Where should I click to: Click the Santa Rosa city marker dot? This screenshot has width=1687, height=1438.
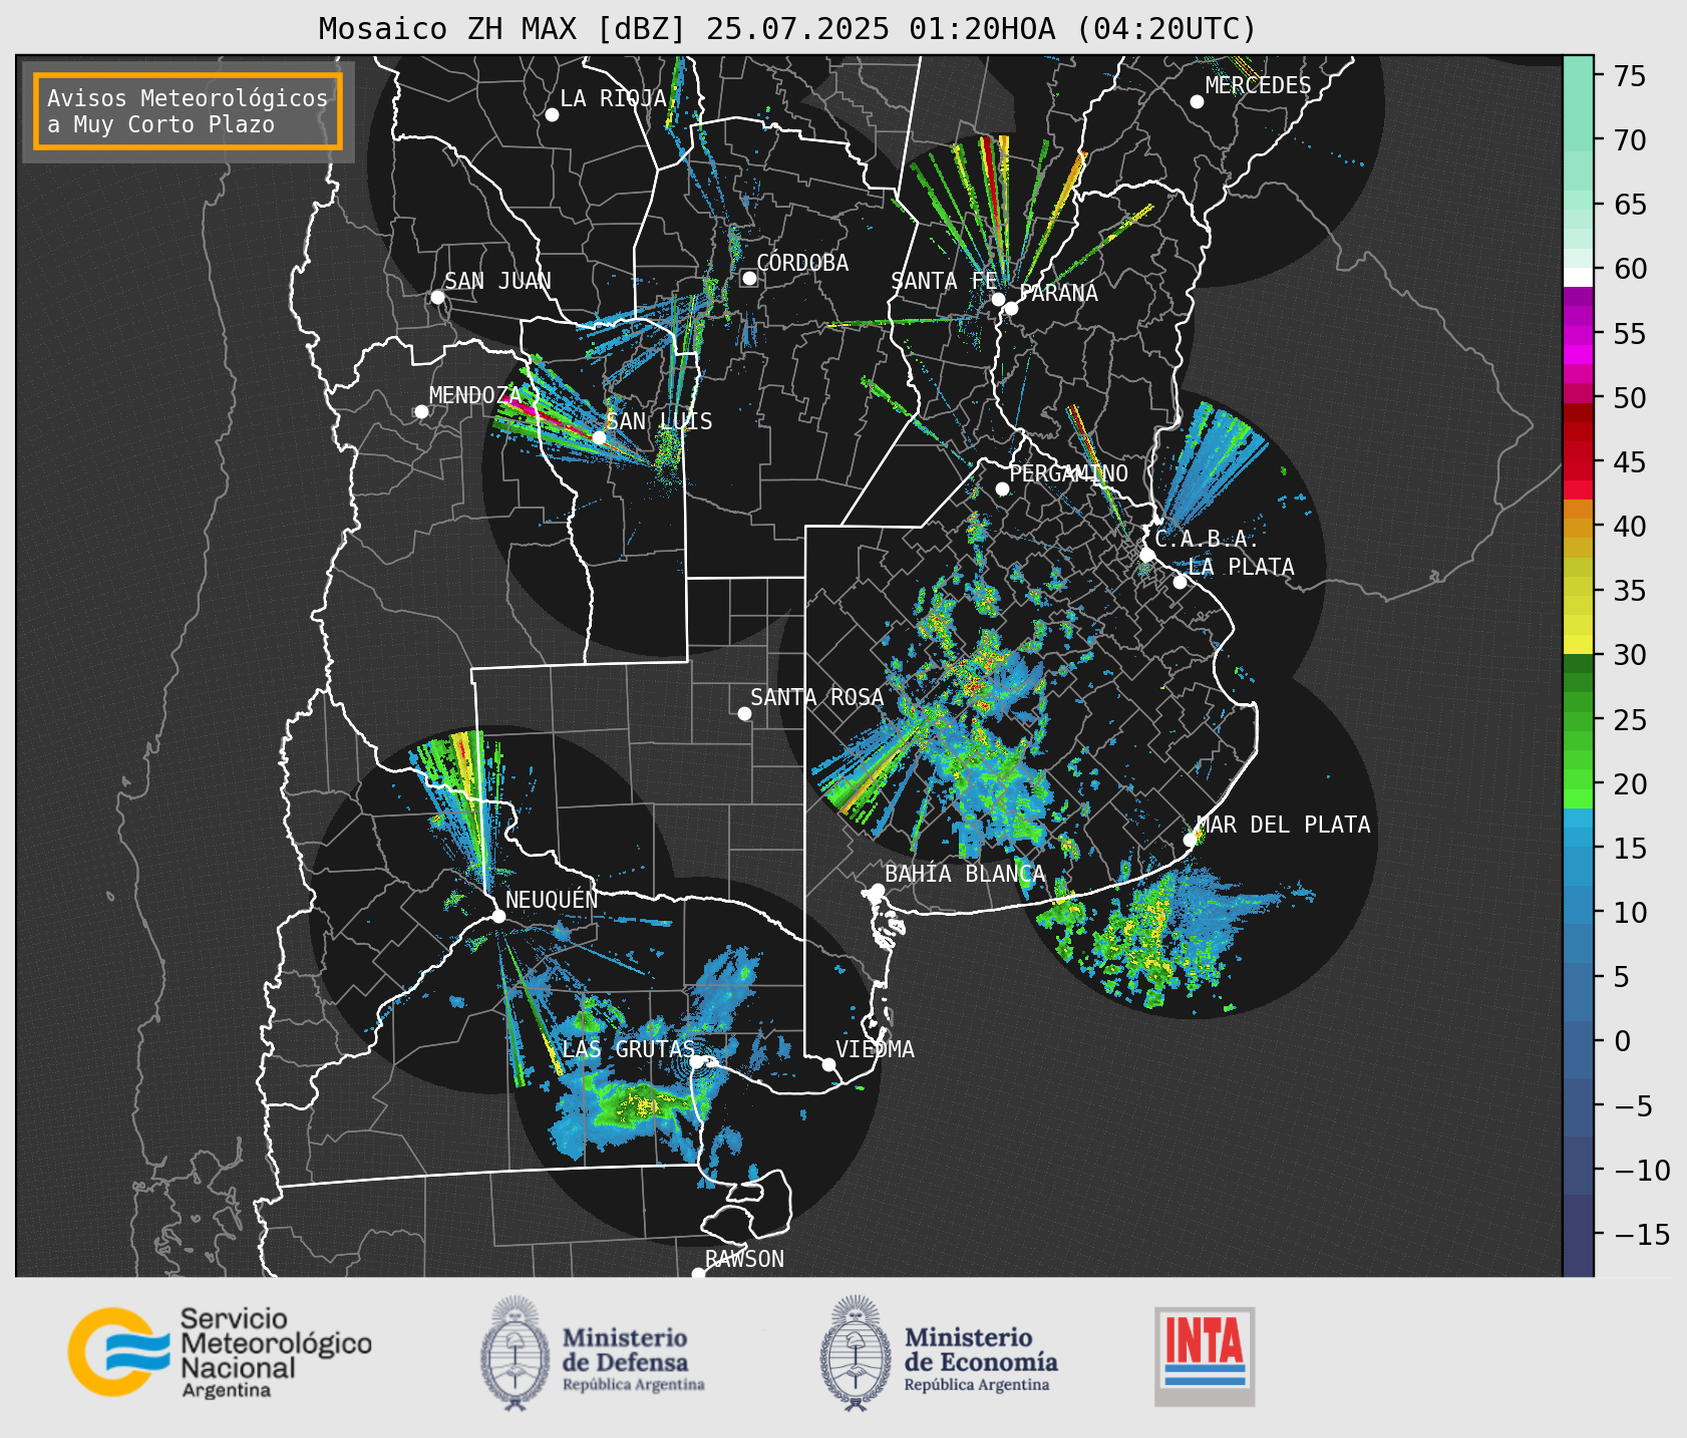tap(744, 713)
